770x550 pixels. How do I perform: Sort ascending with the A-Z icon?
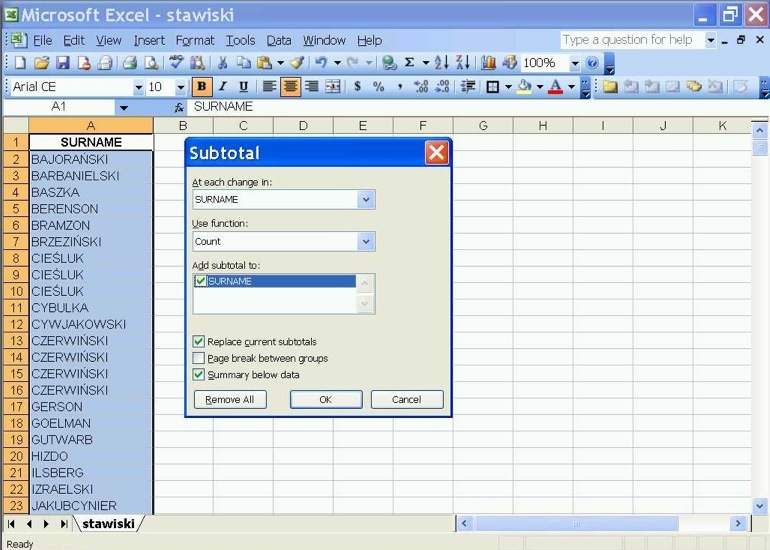441,63
